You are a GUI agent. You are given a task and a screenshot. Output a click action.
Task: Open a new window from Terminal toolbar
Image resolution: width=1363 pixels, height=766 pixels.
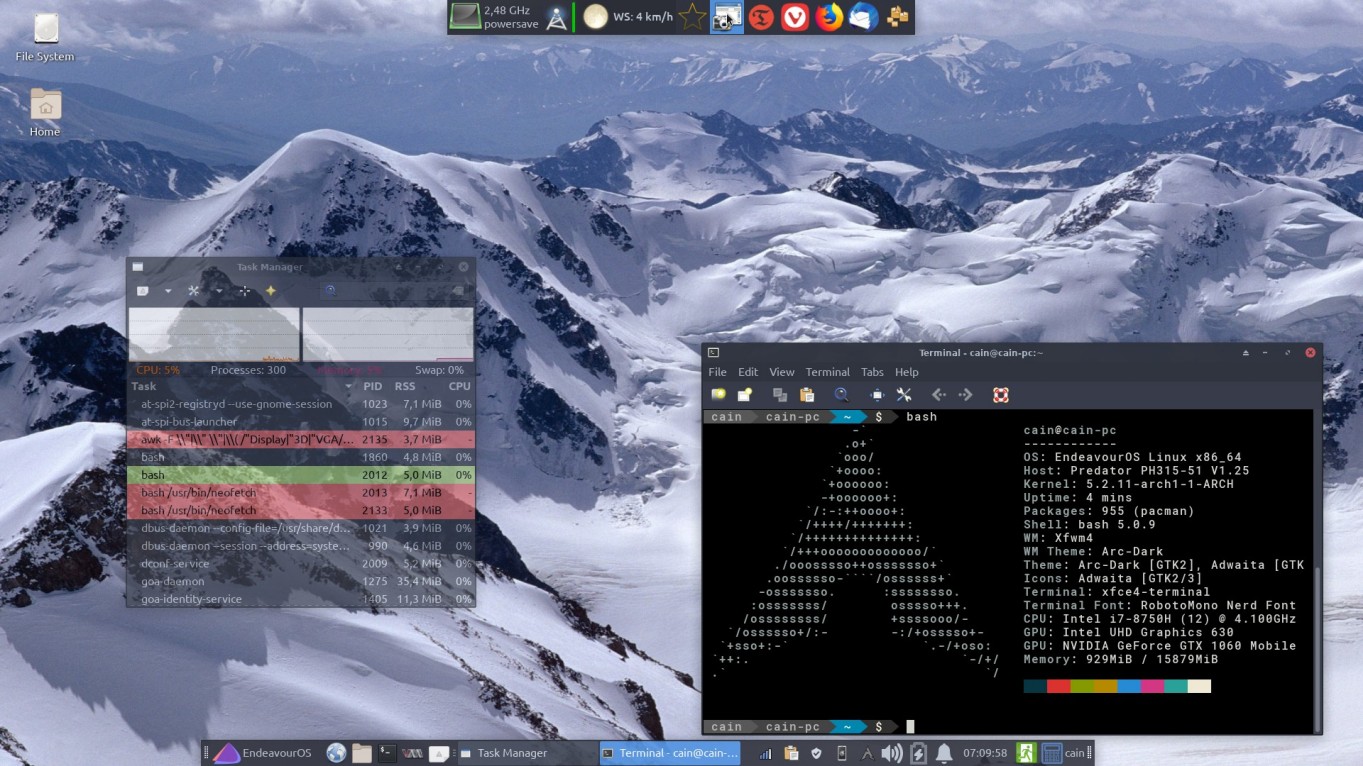point(744,395)
